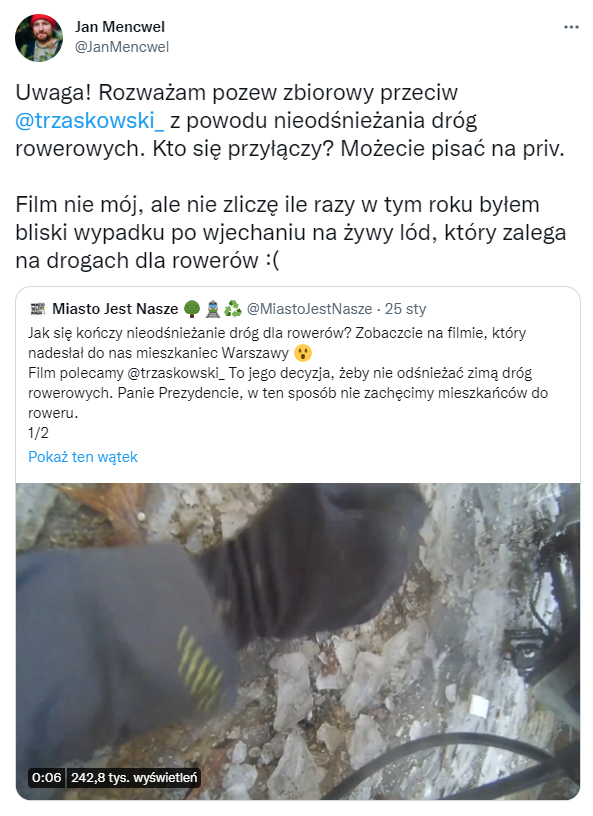Open the three-dot more options menu
This screenshot has width=593, height=816.
pos(571,27)
